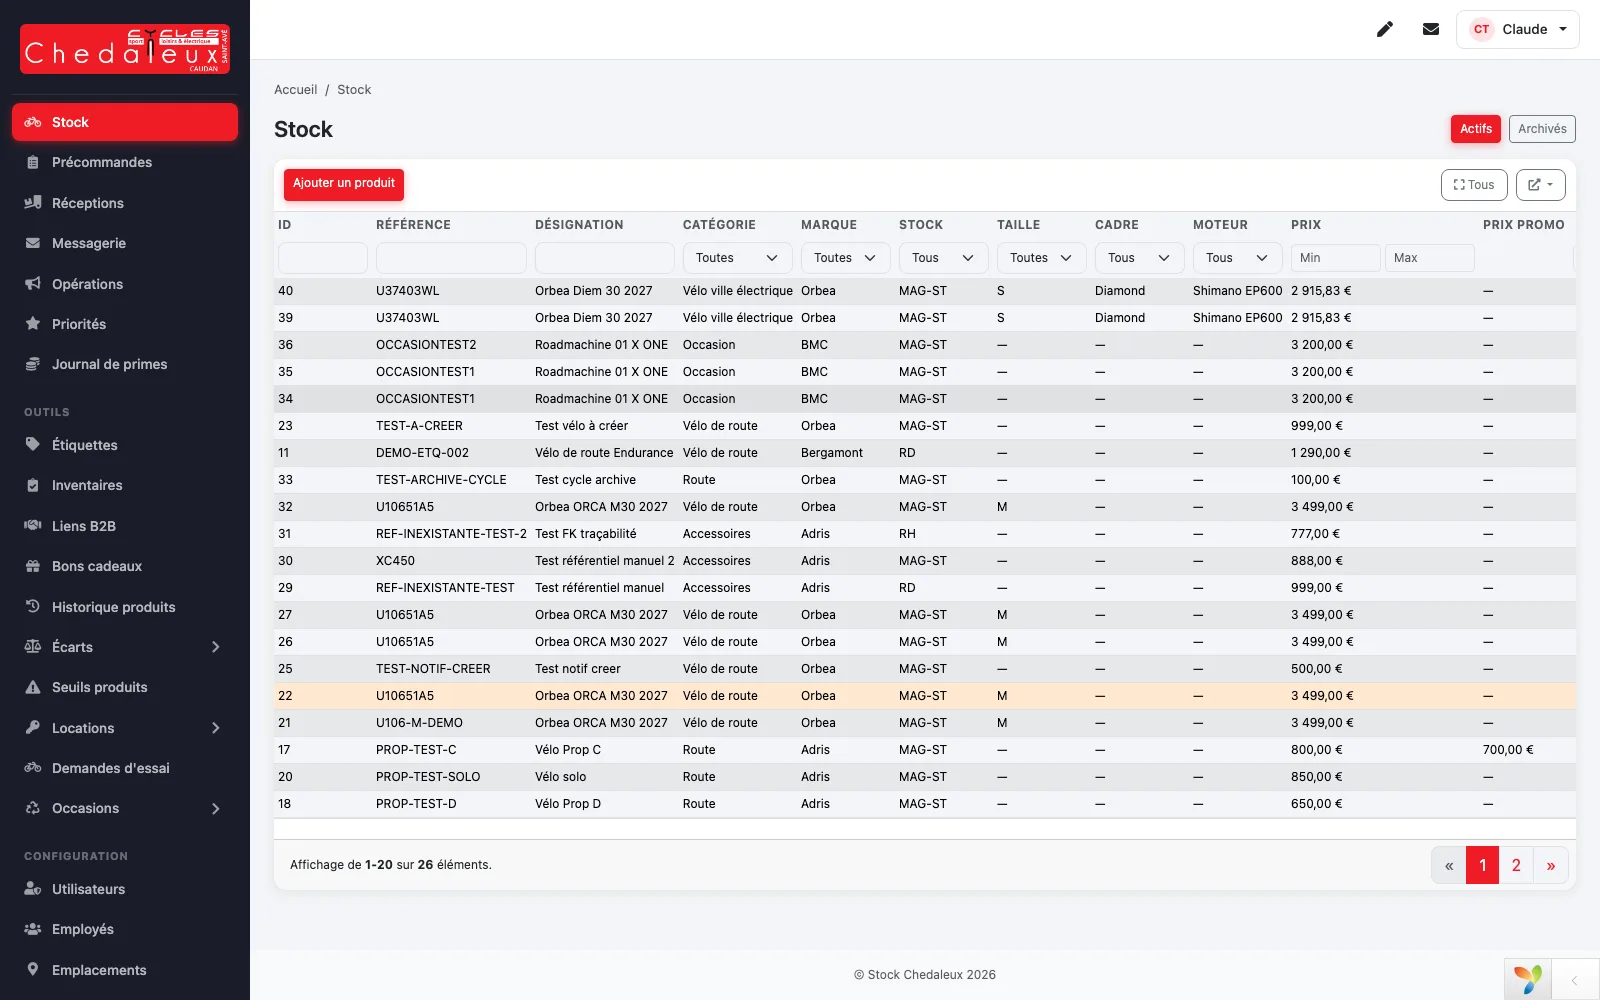This screenshot has height=1000, width=1600.
Task: Expand the Occasions submenu chevron
Action: [216, 808]
